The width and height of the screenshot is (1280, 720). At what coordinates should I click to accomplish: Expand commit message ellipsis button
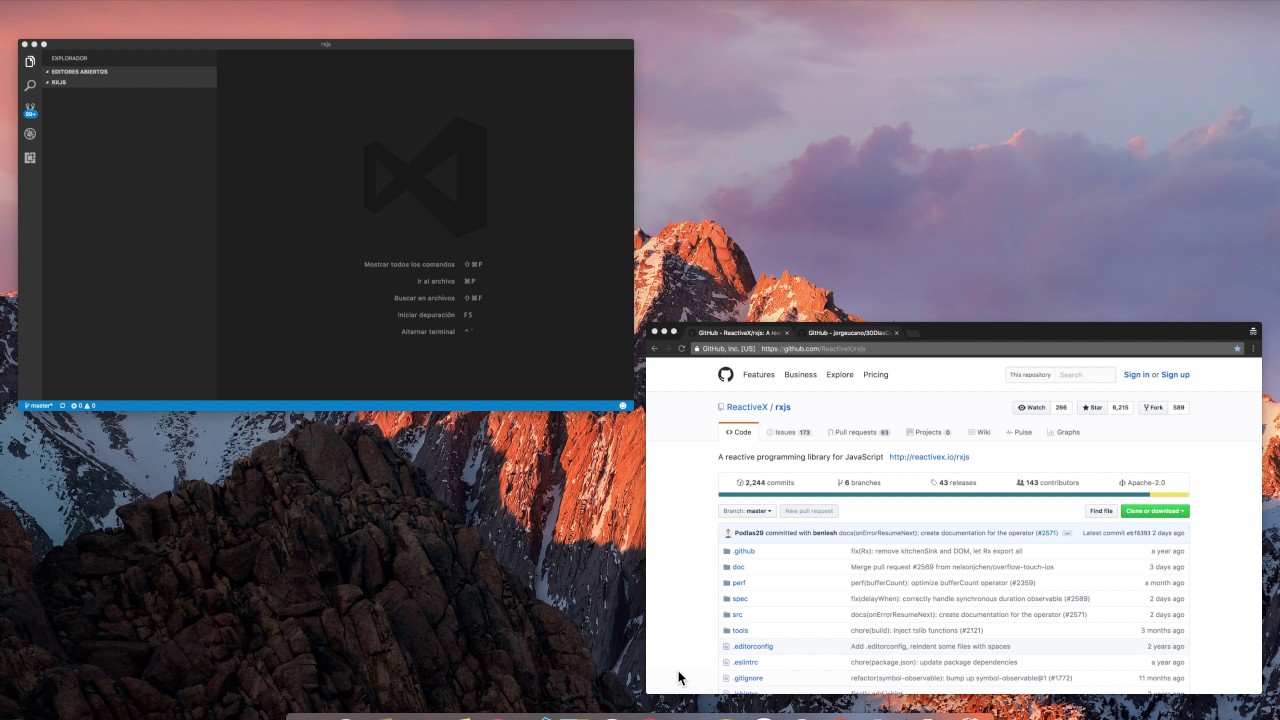point(1067,533)
